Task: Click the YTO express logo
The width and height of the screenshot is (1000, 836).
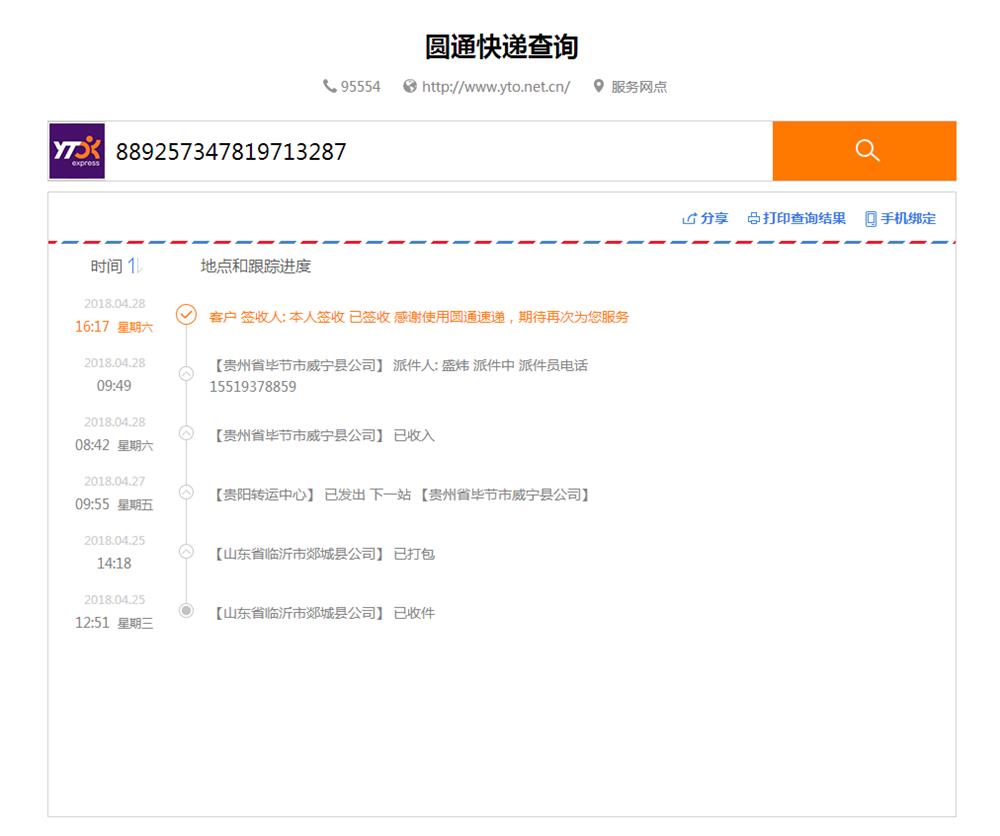Action: [77, 151]
